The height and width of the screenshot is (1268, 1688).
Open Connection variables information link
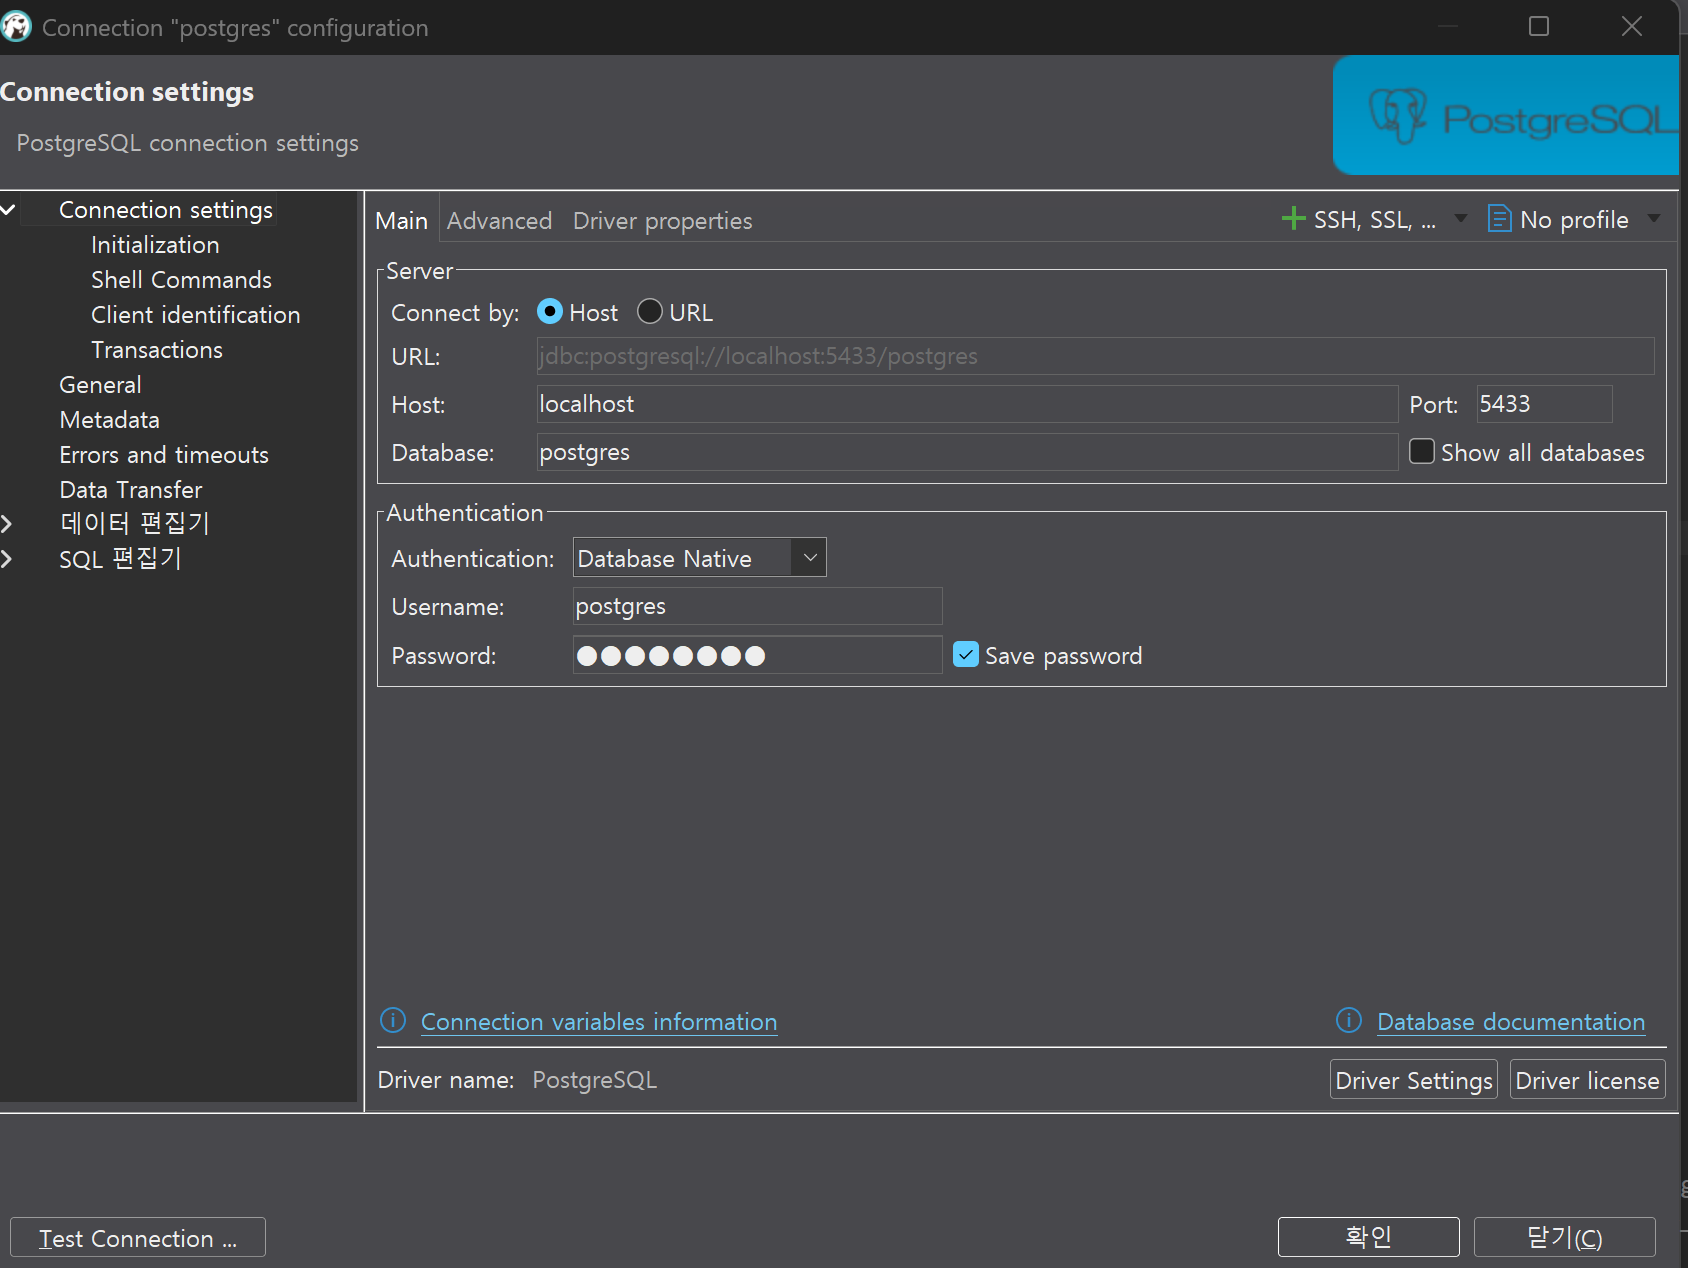[x=599, y=1021]
